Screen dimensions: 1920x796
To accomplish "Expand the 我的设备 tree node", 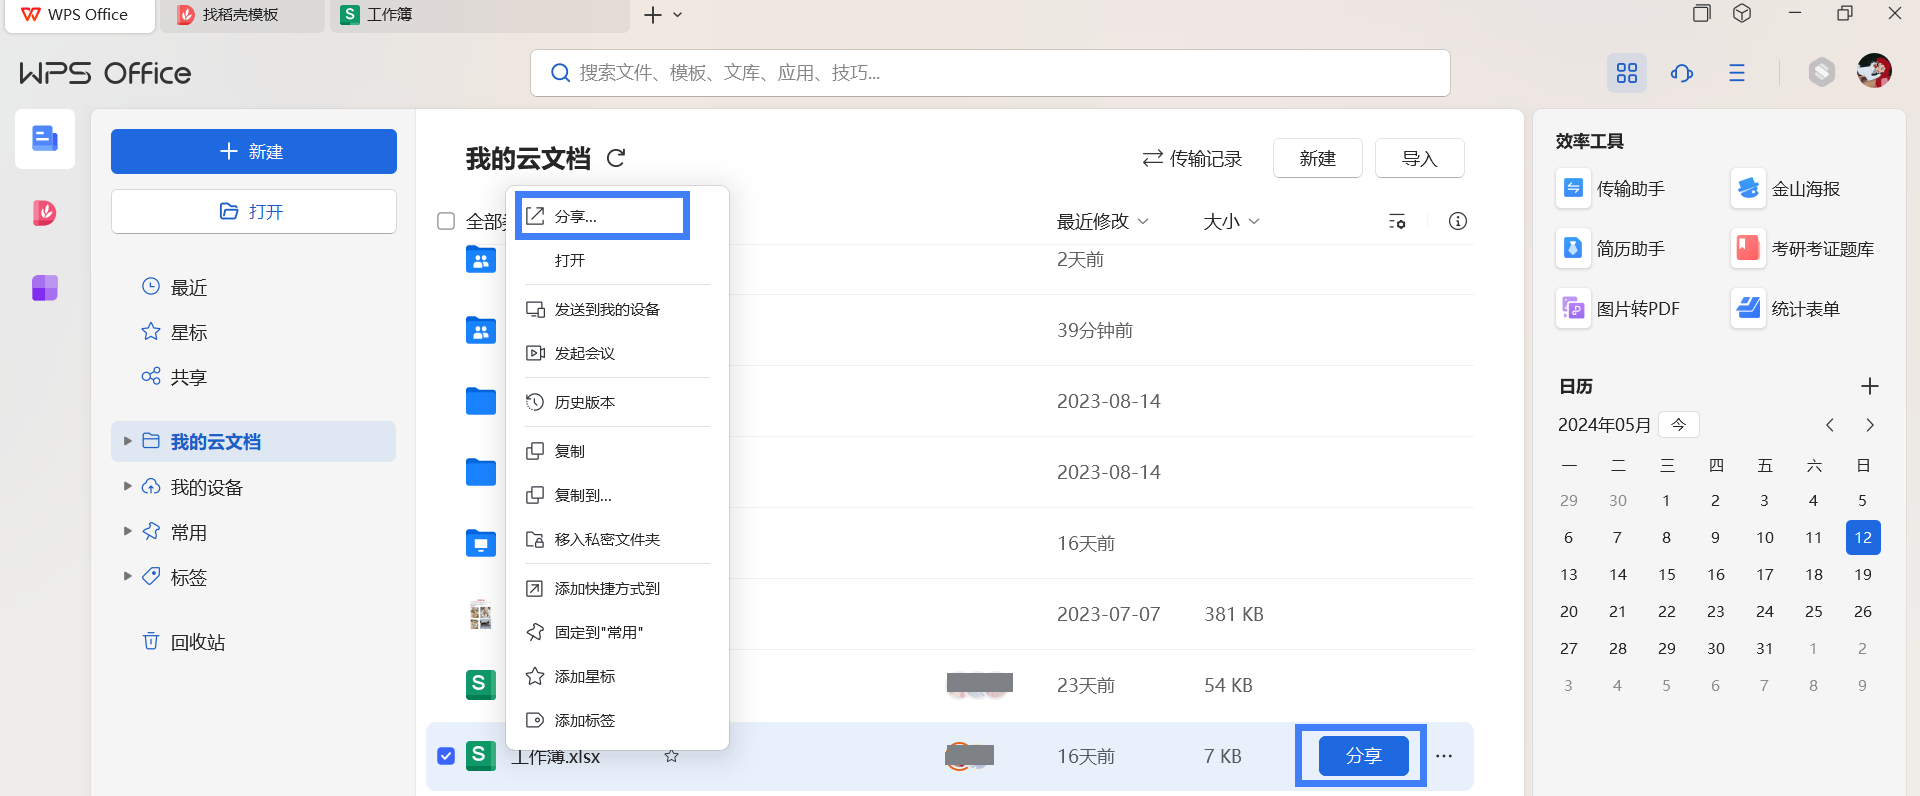I will pyautogui.click(x=127, y=487).
